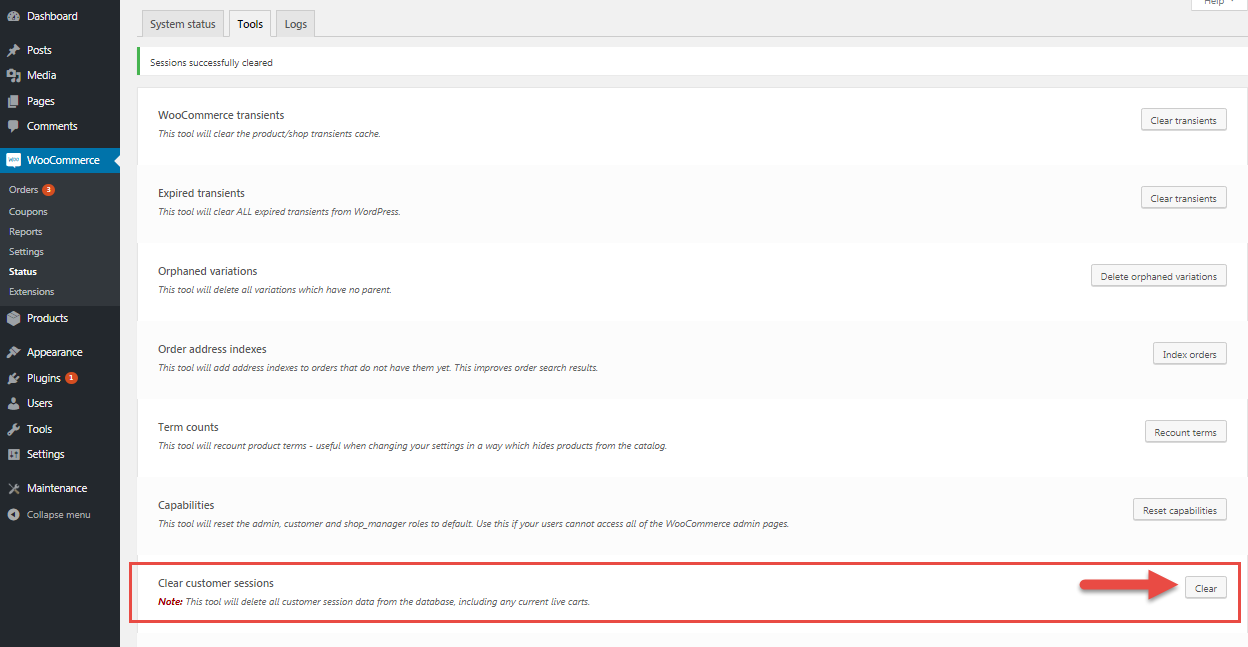Open the Media menu label
The width and height of the screenshot is (1248, 647).
point(41,75)
